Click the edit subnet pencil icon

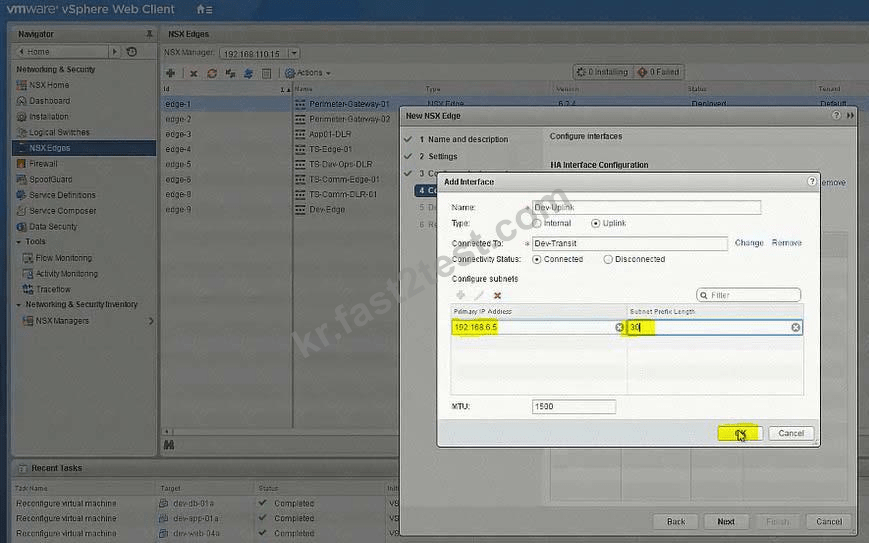point(479,295)
